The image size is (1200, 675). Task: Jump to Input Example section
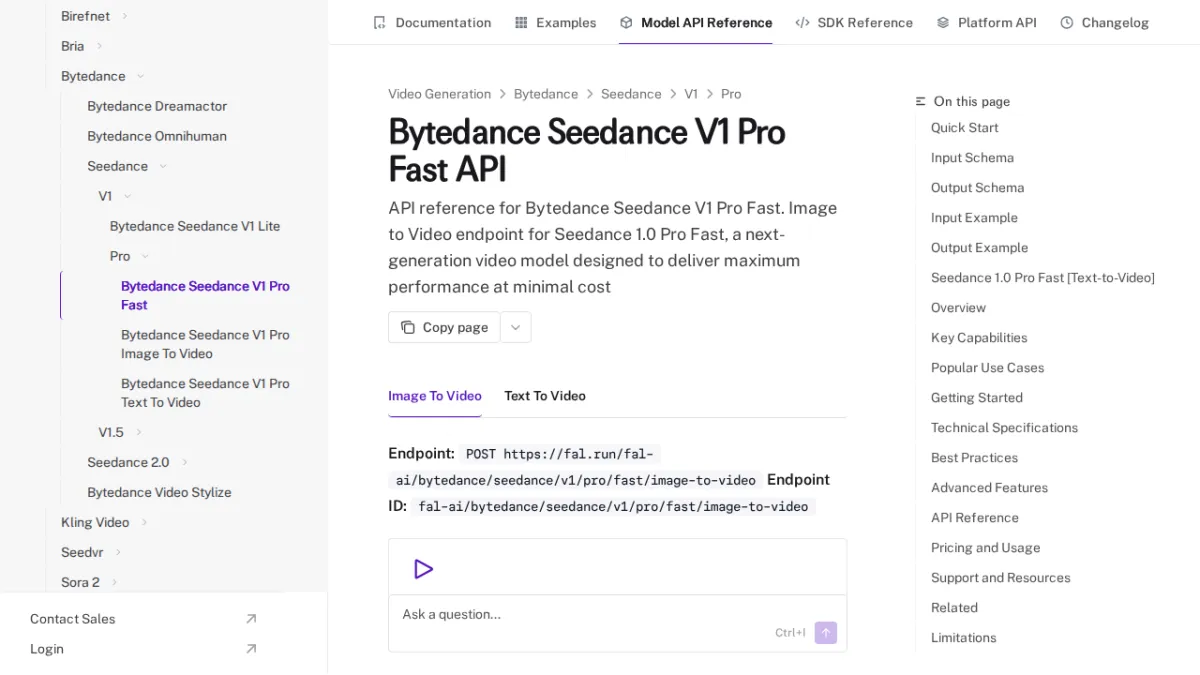tap(974, 218)
